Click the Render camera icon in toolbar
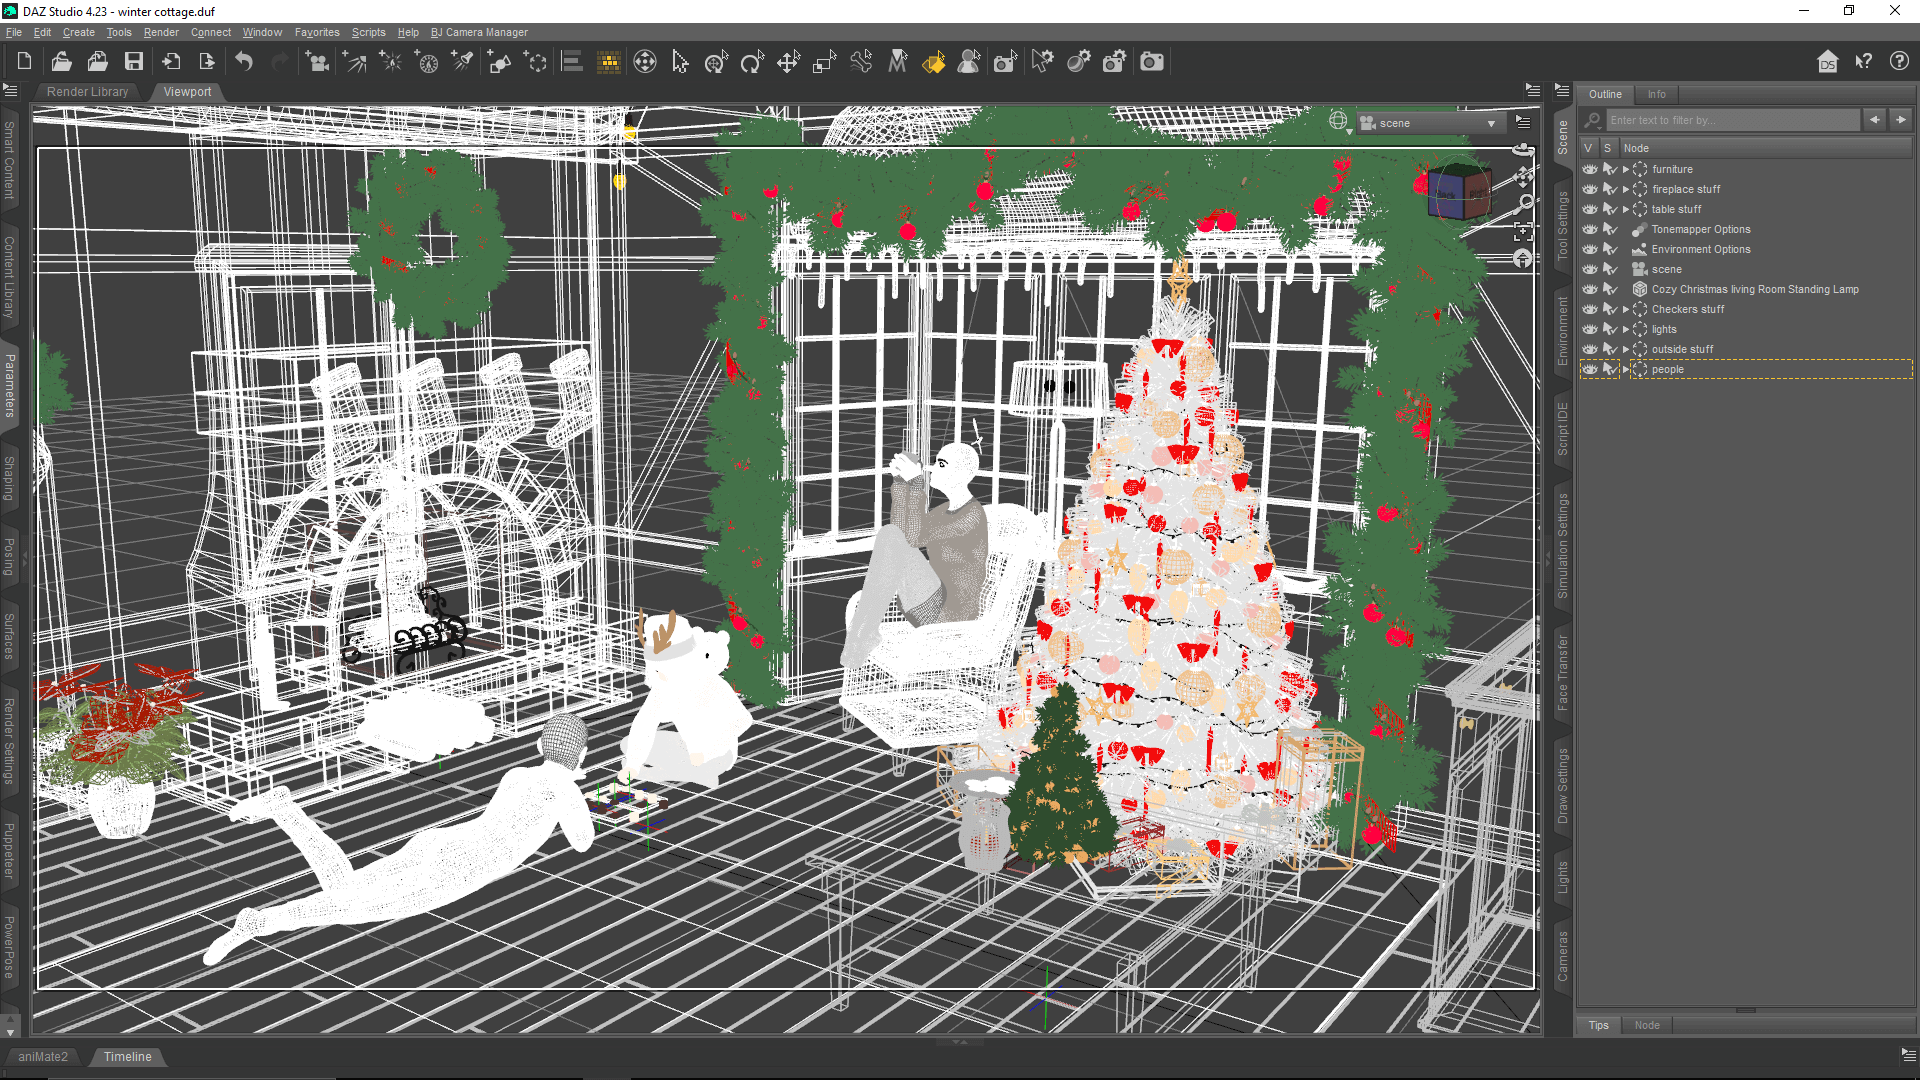The width and height of the screenshot is (1920, 1080). [1152, 62]
